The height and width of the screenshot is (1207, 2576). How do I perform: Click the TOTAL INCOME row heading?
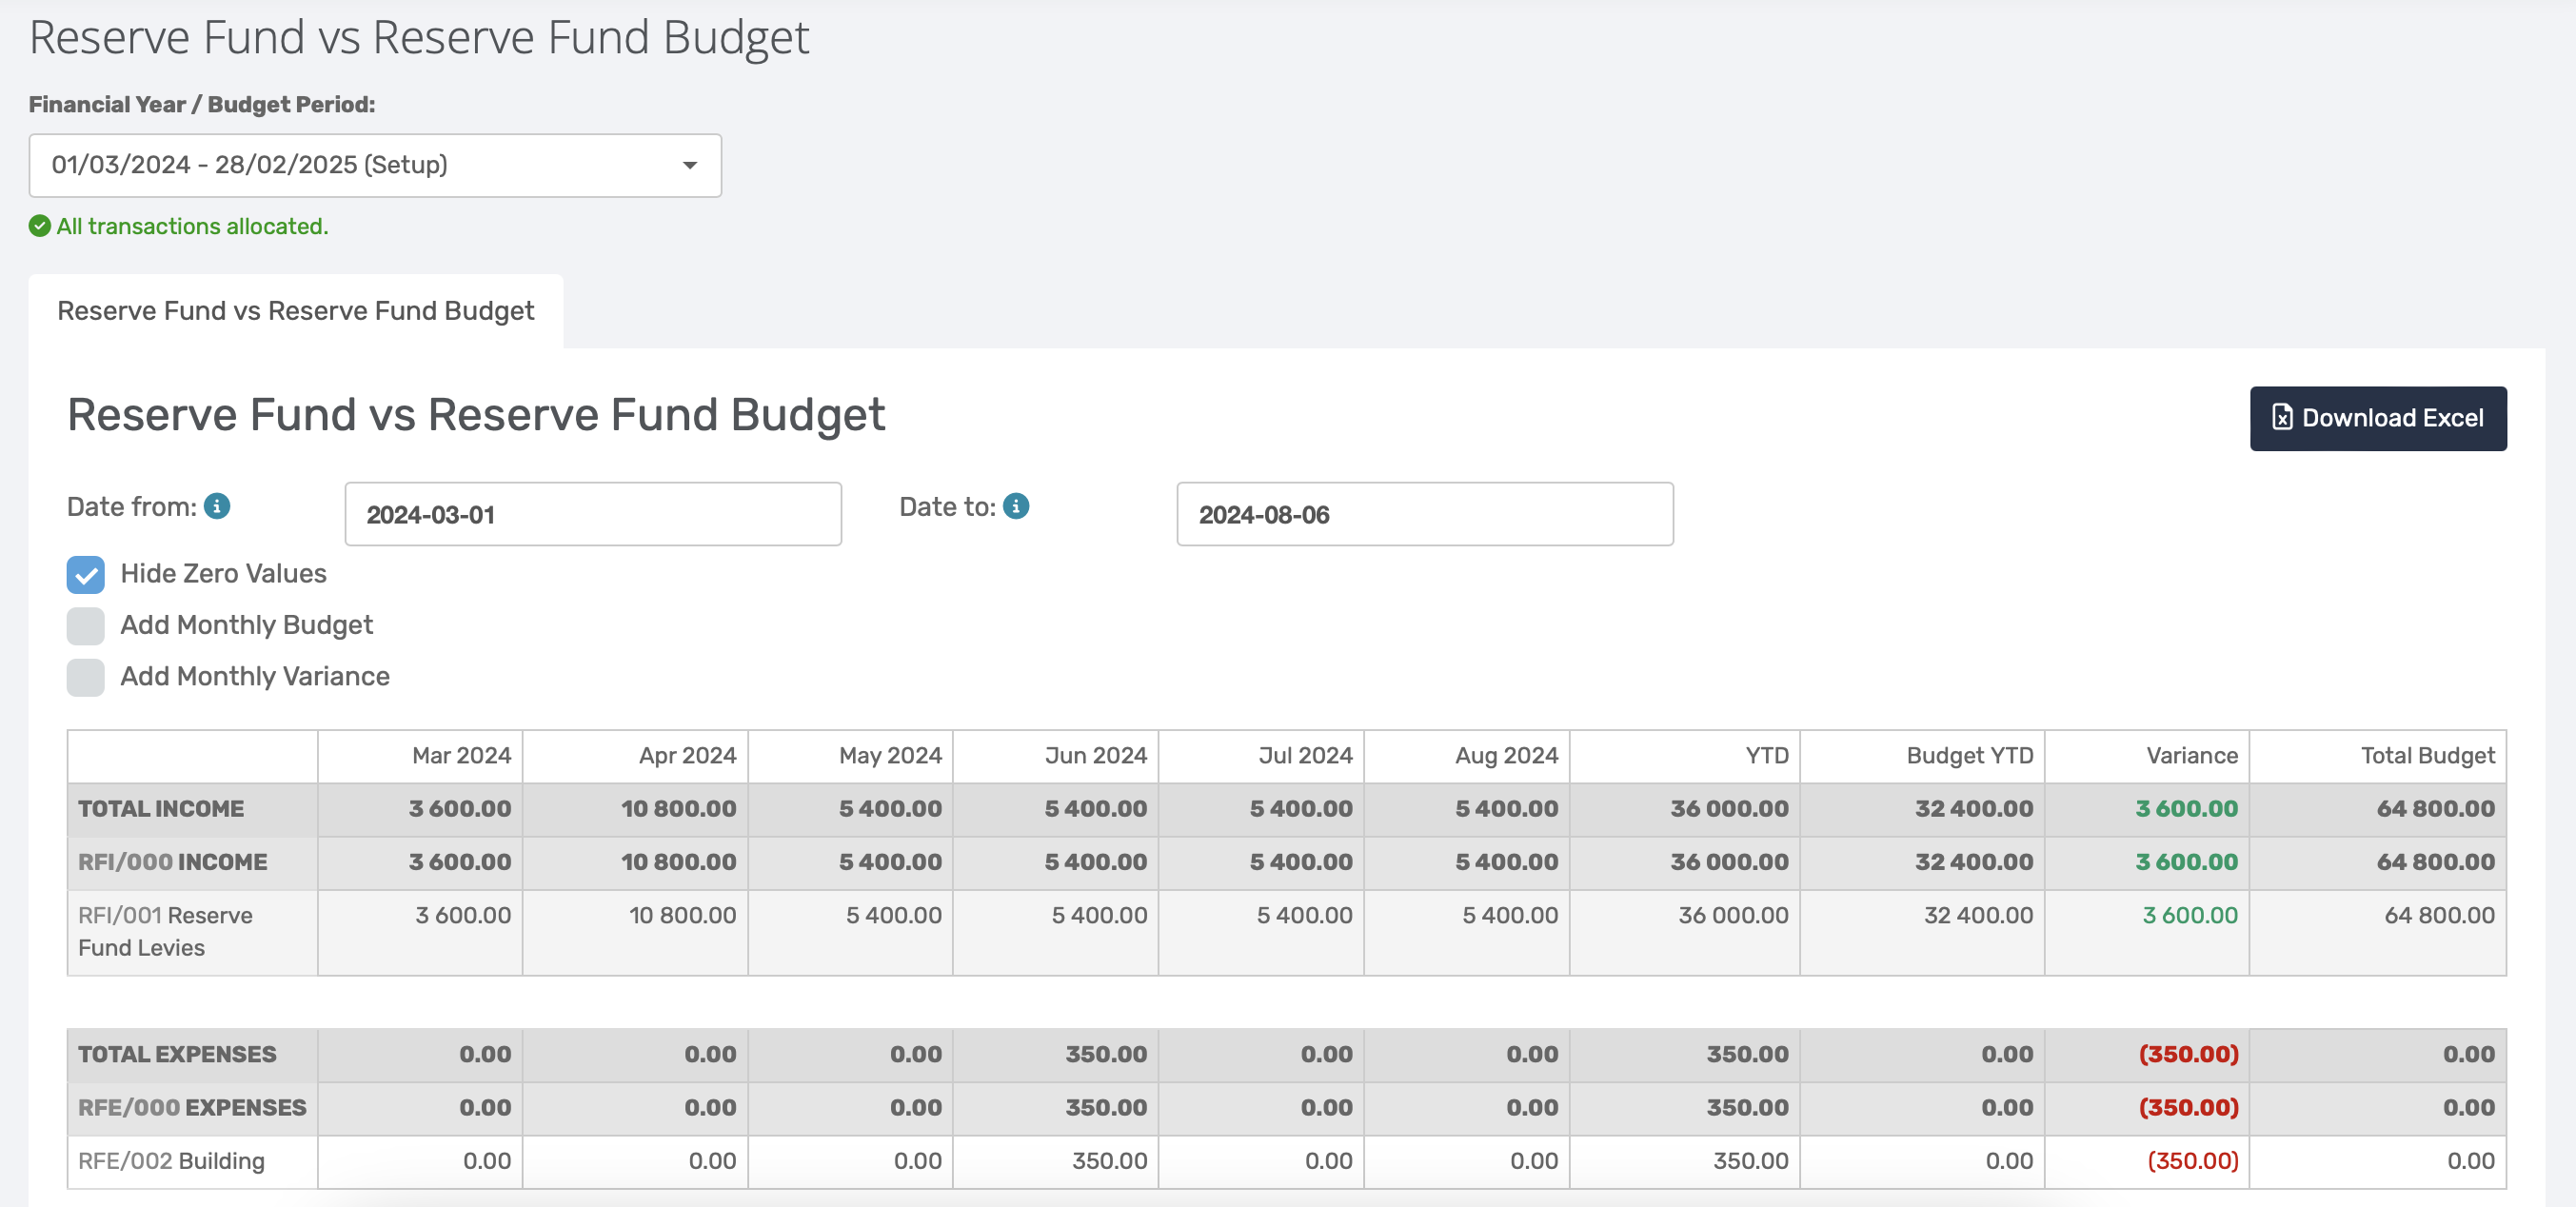click(161, 808)
